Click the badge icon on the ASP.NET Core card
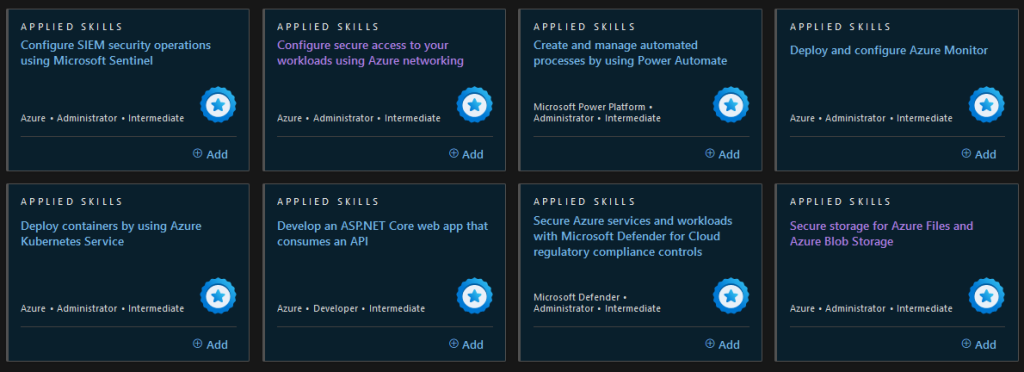The image size is (1024, 372). coord(474,296)
